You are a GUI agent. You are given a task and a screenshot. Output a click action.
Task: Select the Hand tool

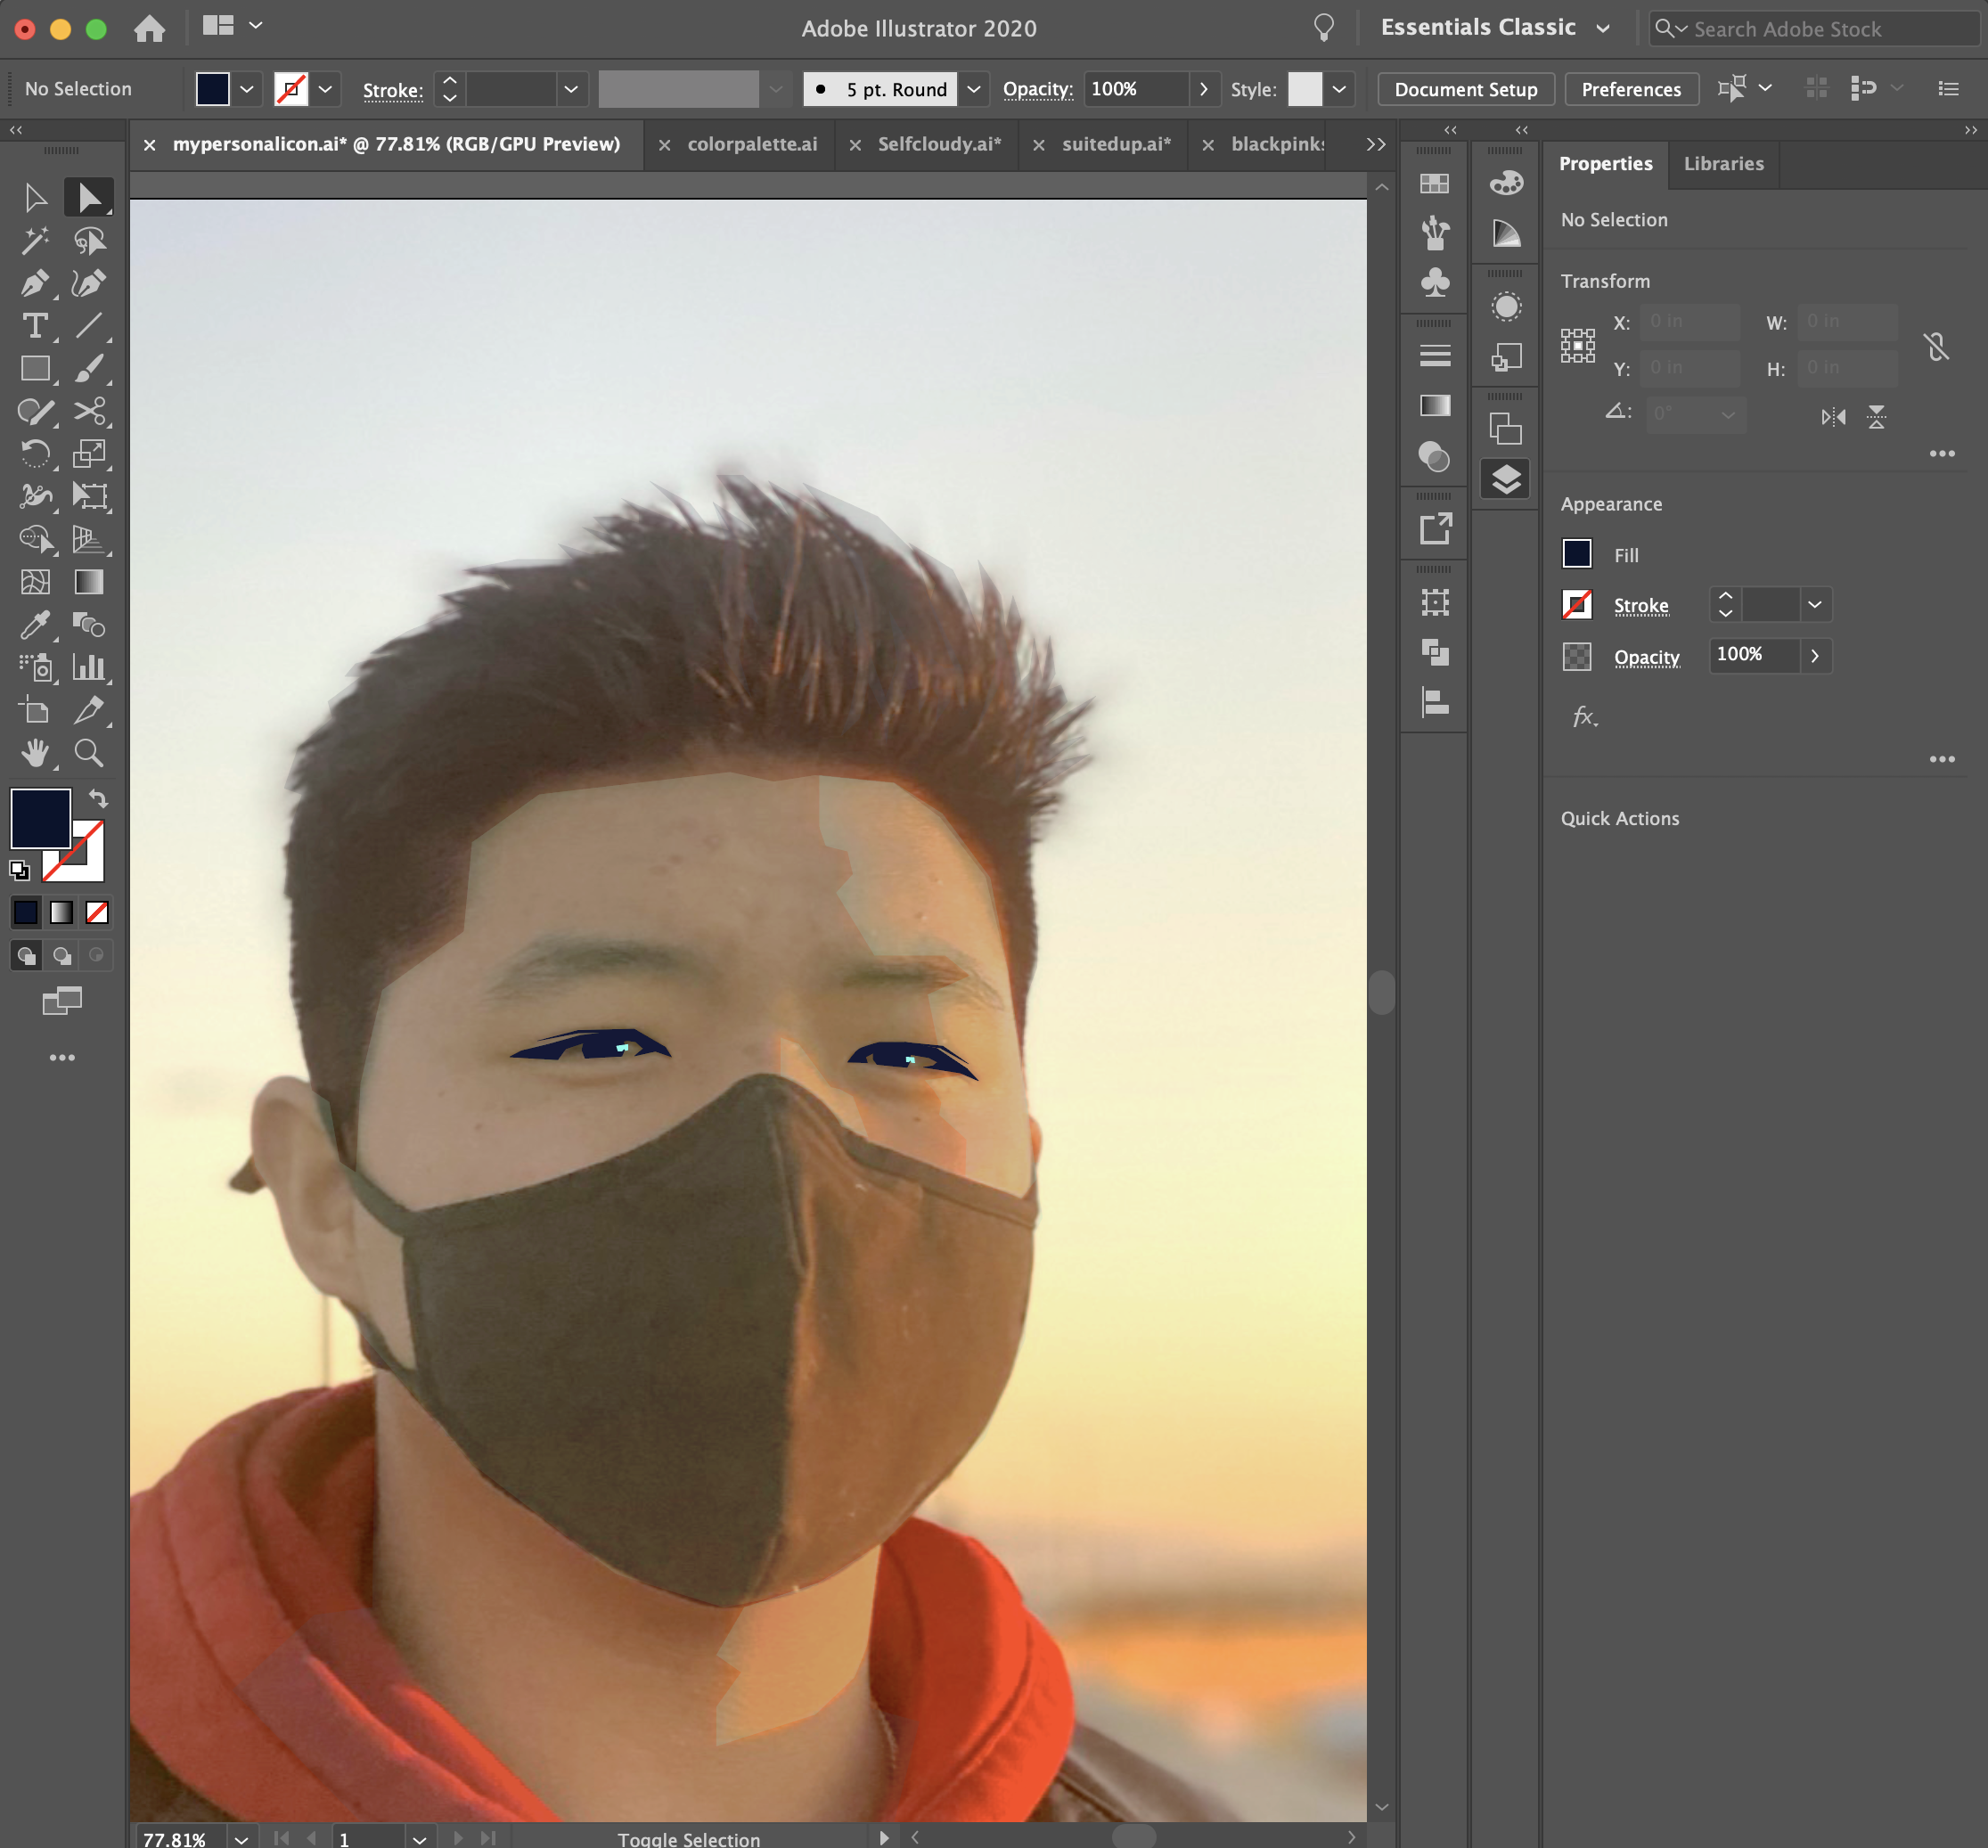pos(35,753)
